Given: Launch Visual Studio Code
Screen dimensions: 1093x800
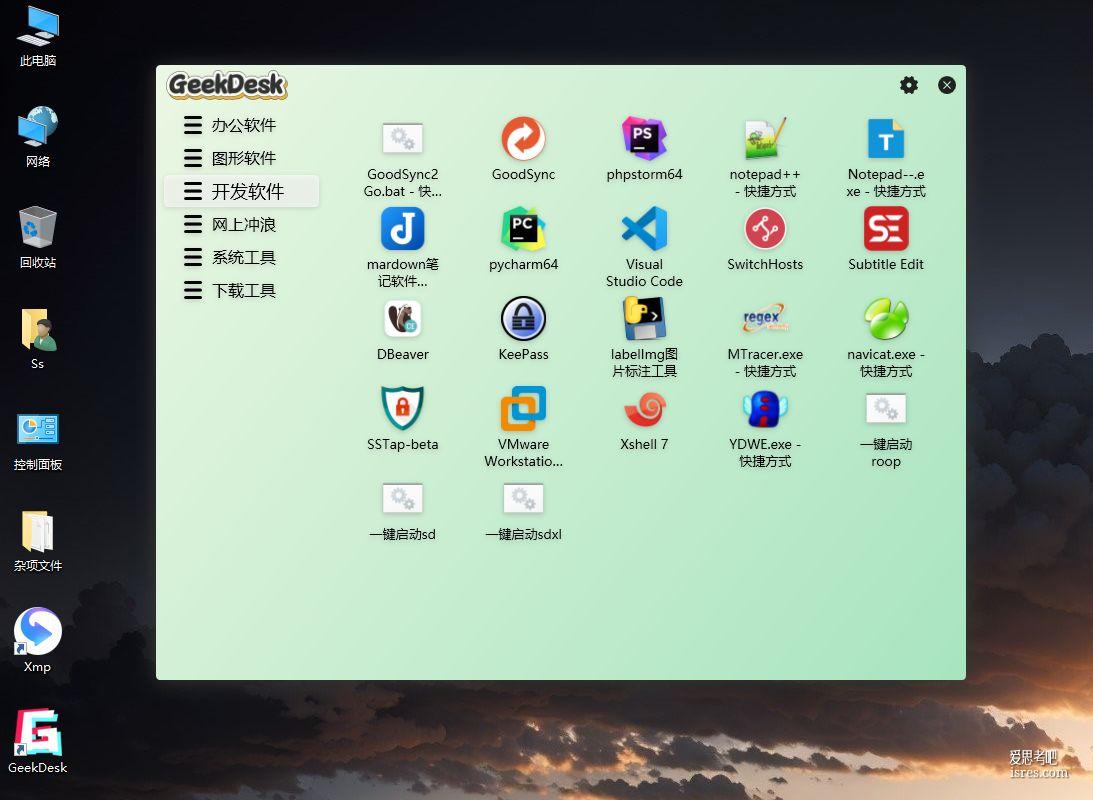Looking at the screenshot, I should (x=644, y=229).
